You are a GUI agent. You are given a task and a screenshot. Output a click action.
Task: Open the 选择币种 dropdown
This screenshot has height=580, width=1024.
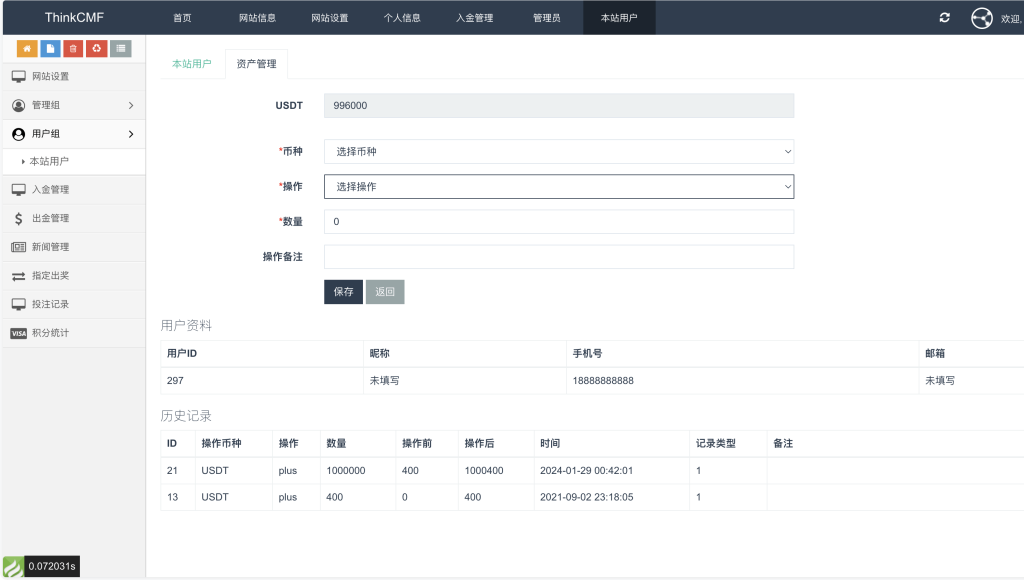(556, 151)
